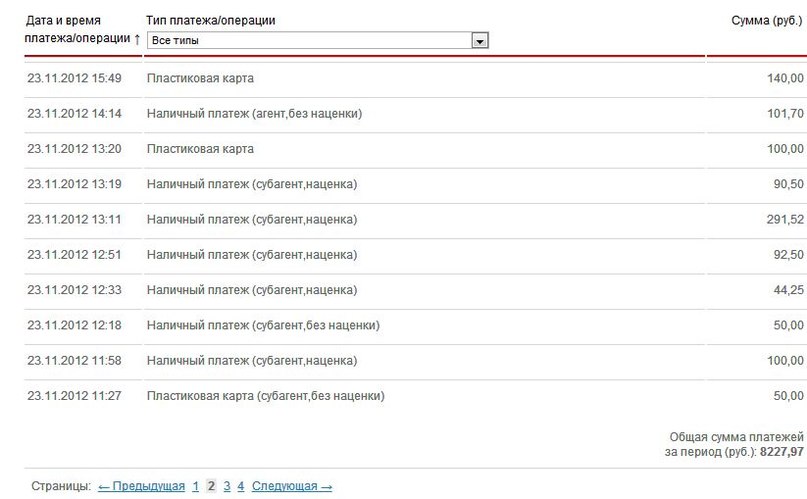Screen dimensions: 807x499
Task: Click the dropdown arrow button of type filter
Action: coord(480,41)
